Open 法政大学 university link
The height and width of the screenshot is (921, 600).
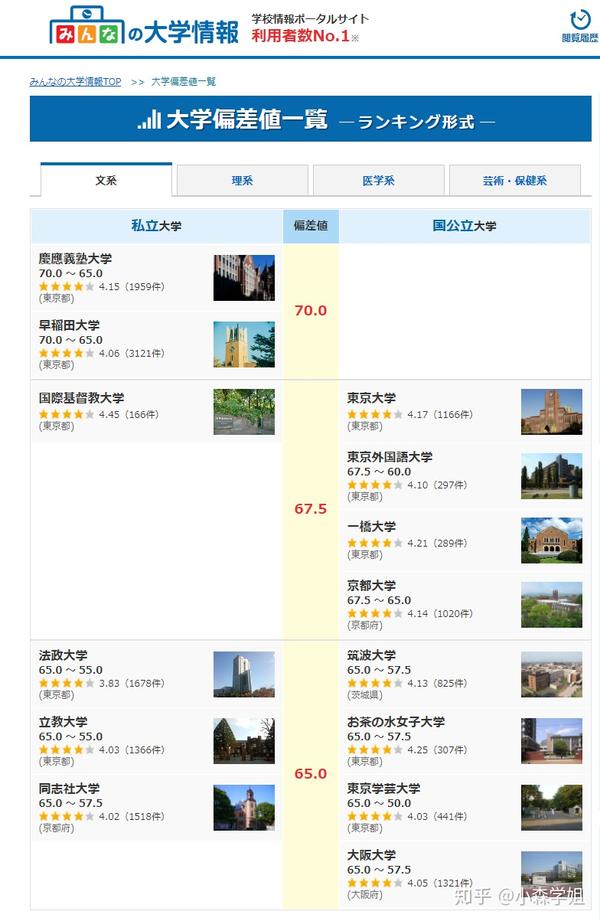click(x=63, y=655)
